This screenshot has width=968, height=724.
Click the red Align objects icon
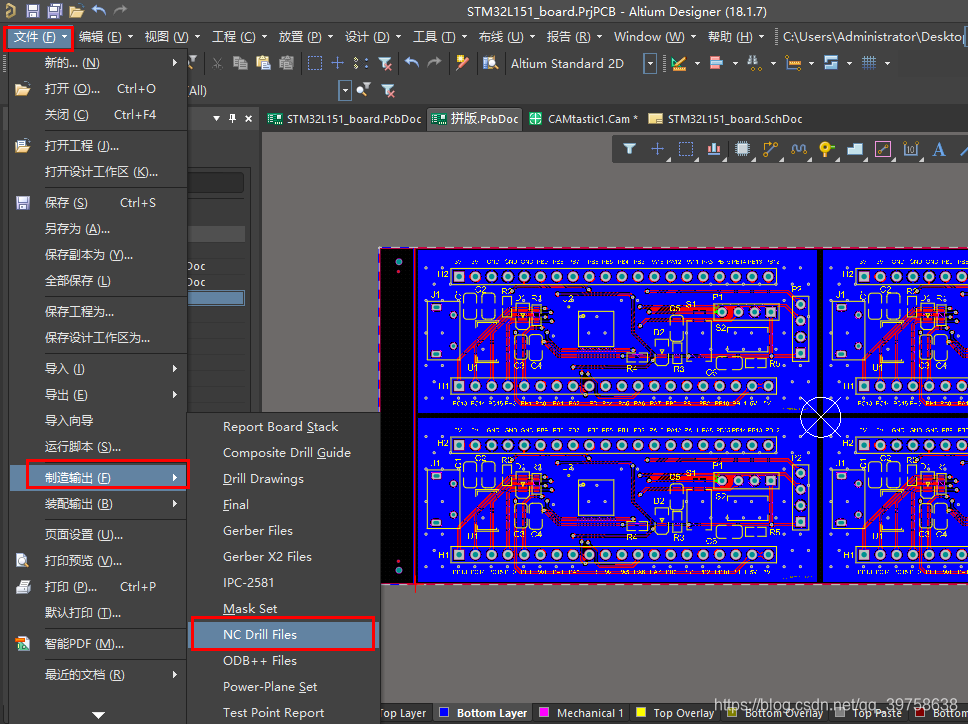[x=716, y=63]
